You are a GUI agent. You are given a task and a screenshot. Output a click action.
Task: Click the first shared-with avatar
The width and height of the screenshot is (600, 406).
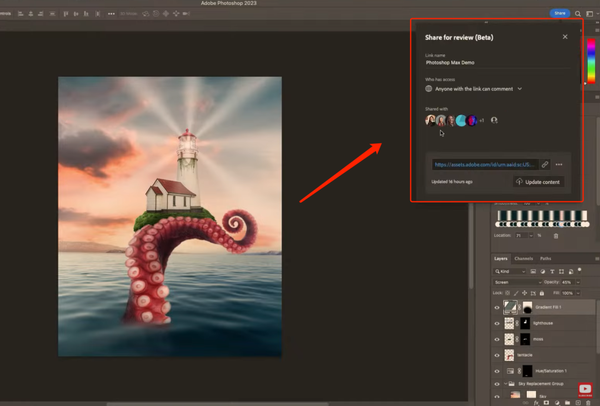[430, 120]
